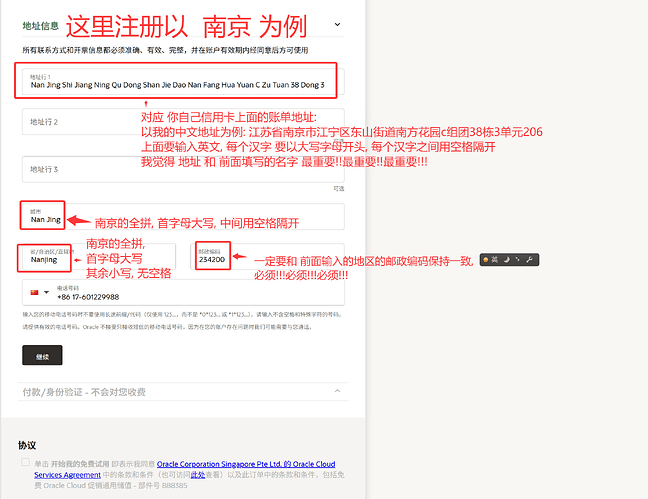Click the phone number format hint text

coord(182,315)
